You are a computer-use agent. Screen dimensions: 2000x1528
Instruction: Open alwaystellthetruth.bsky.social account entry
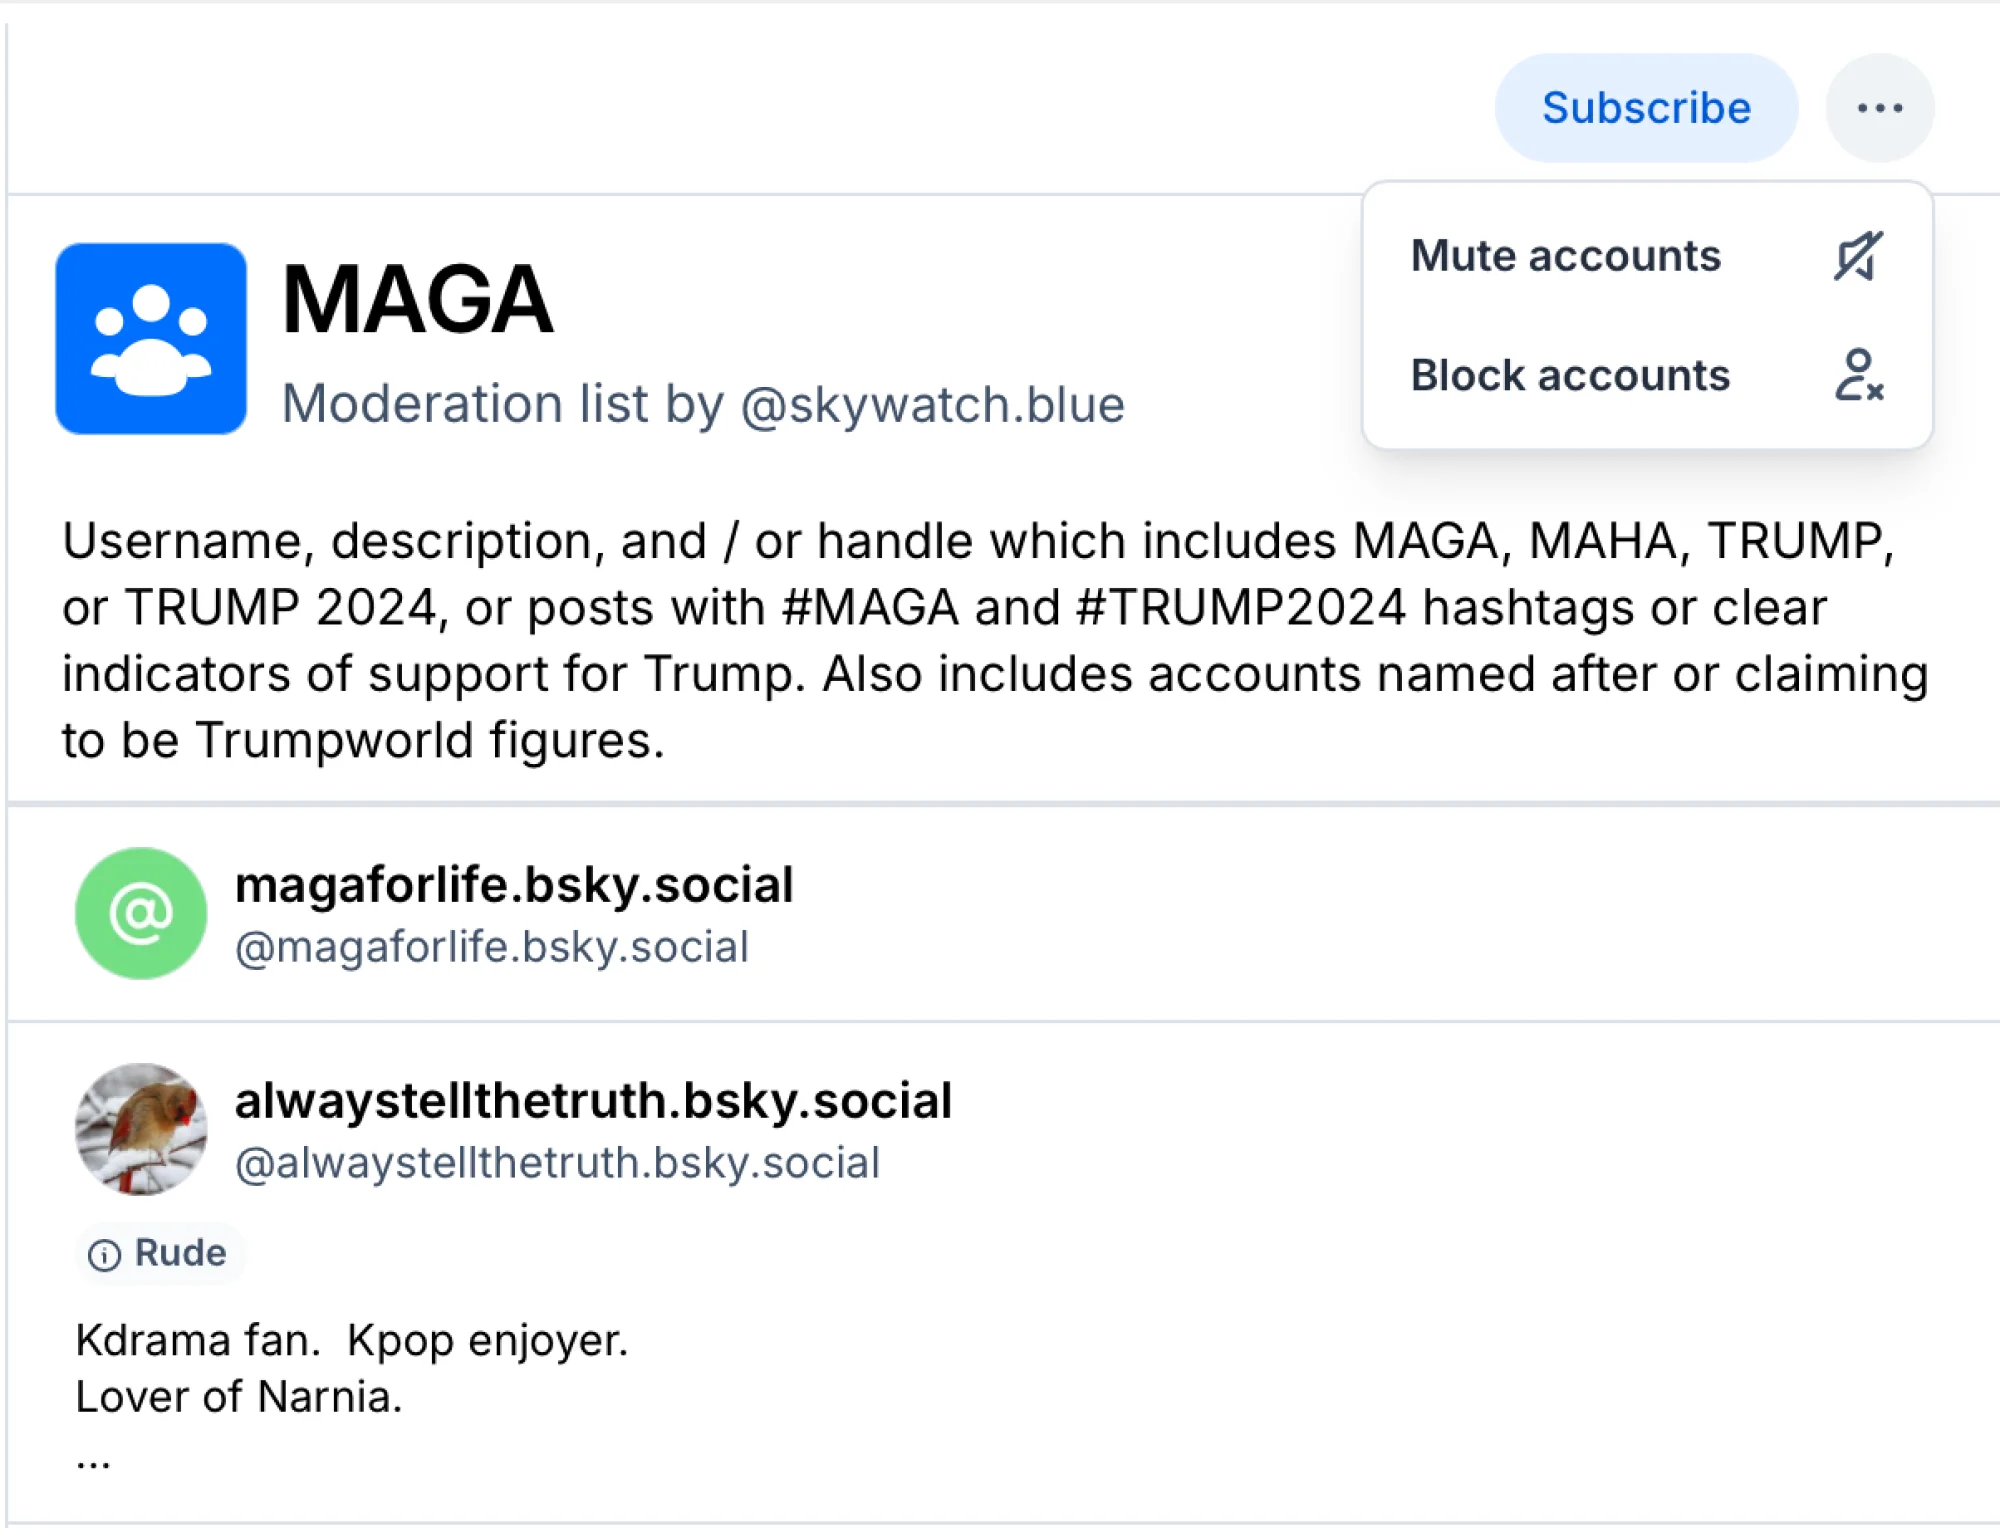pyautogui.click(x=593, y=1100)
